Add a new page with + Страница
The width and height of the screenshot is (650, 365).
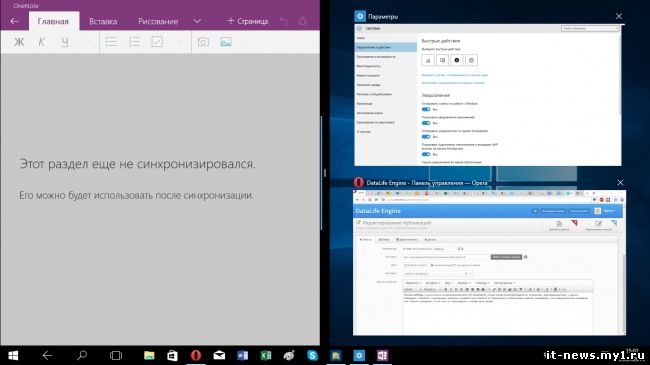[247, 21]
